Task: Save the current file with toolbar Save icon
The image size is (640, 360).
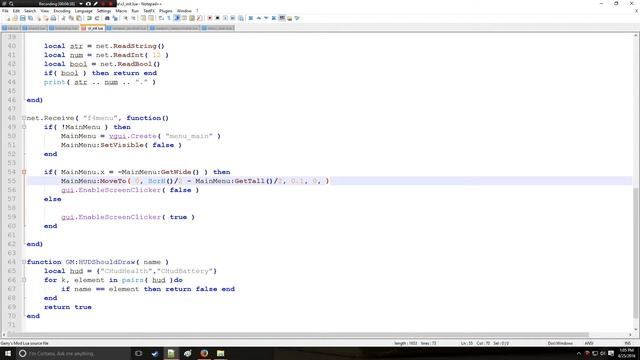Action: tap(22, 18)
